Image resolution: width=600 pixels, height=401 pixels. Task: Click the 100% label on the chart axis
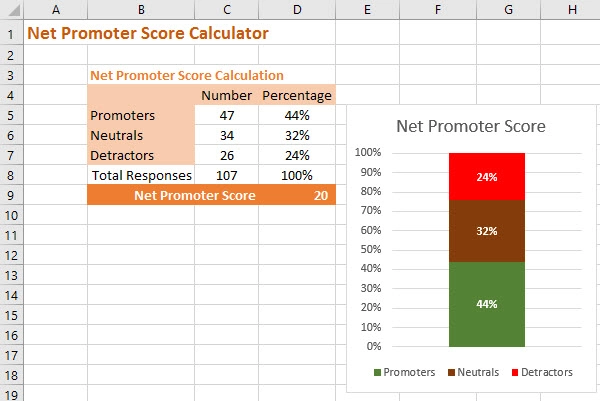(367, 153)
